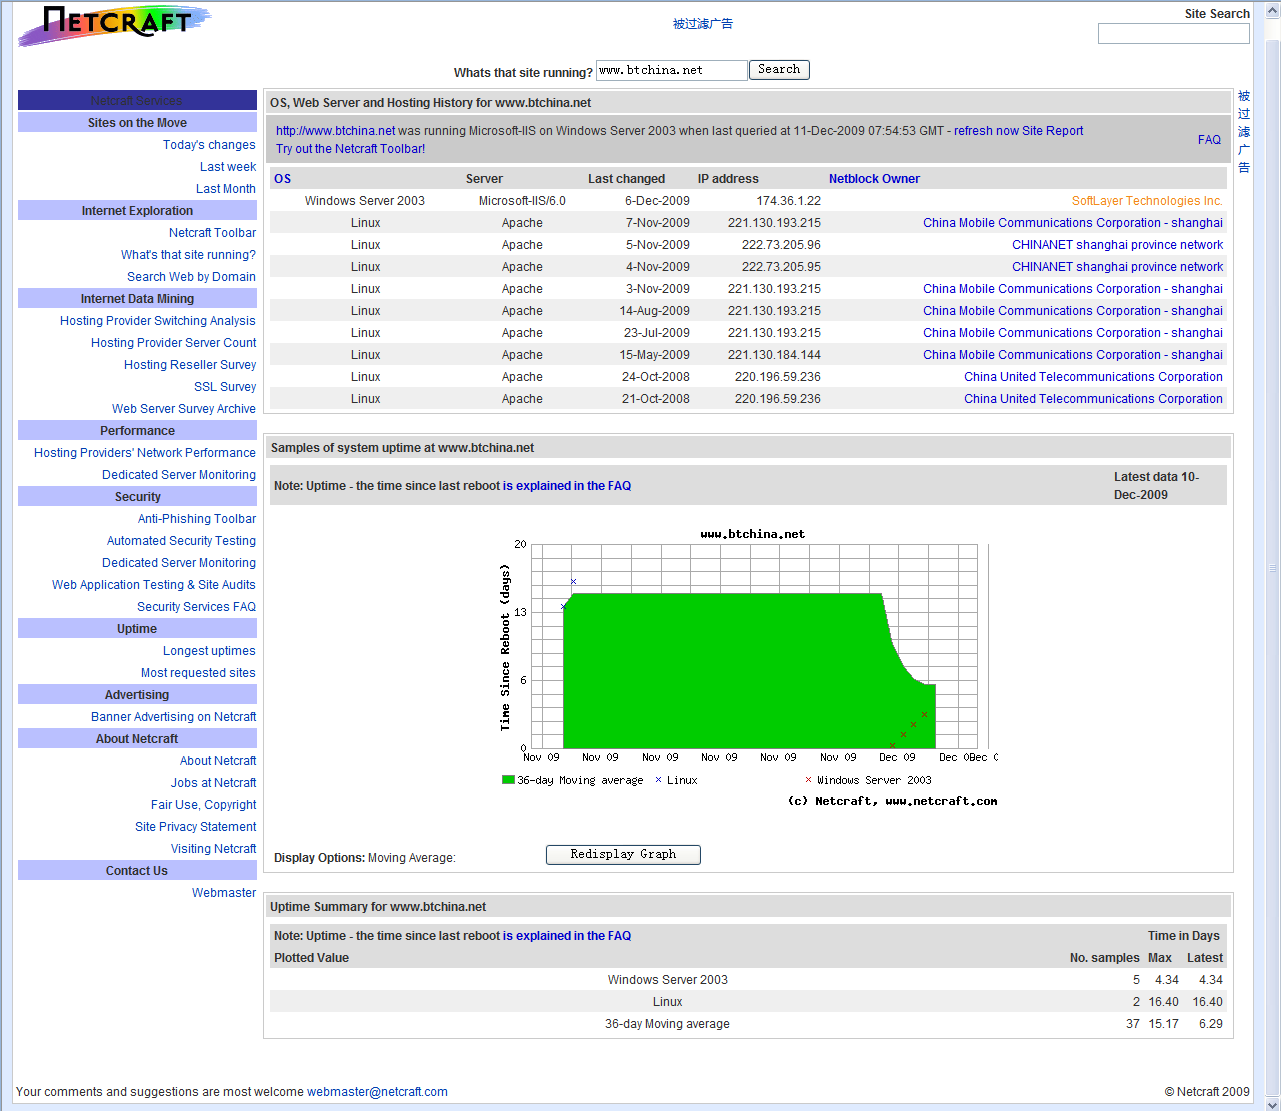The height and width of the screenshot is (1111, 1281).
Task: Open Banner Advertising on Netcraft link
Action: (x=173, y=717)
